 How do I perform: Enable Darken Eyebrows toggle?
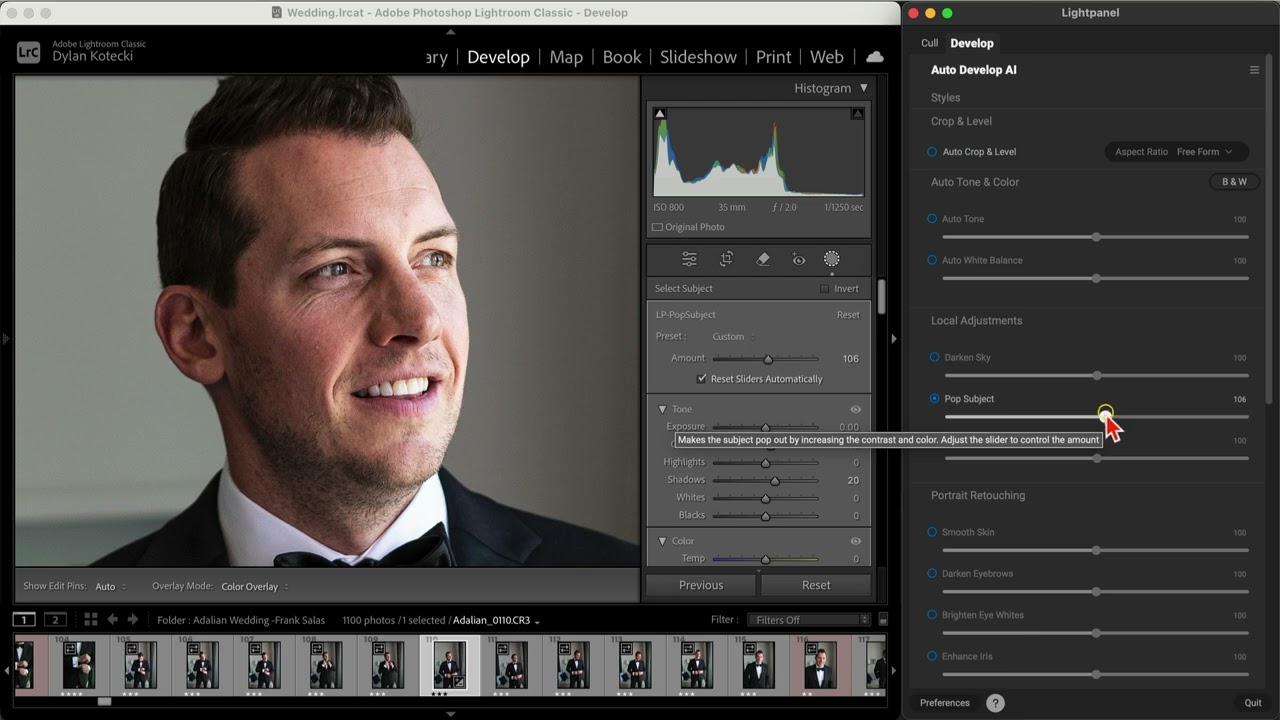pos(932,574)
